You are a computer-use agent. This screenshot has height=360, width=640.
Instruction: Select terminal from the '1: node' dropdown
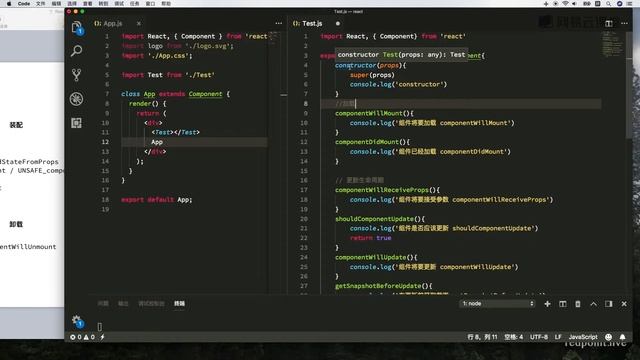point(498,304)
